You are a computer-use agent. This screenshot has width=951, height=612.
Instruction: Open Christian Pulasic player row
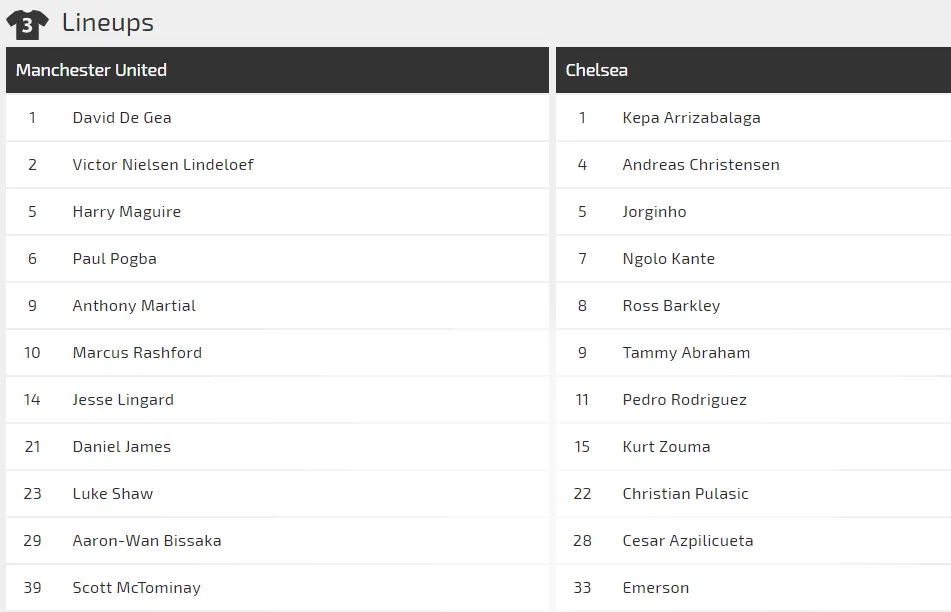tap(685, 493)
